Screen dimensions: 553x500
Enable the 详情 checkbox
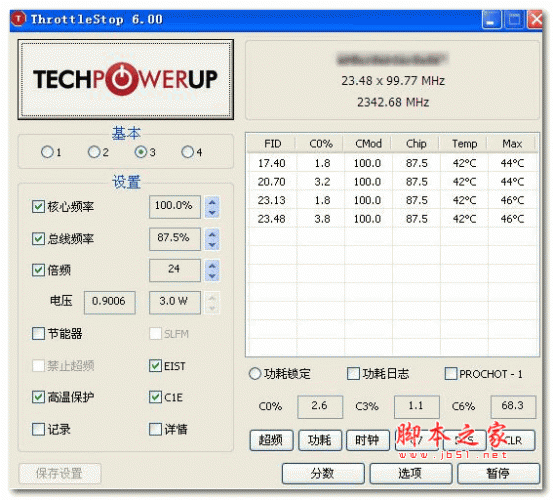pyautogui.click(x=156, y=429)
